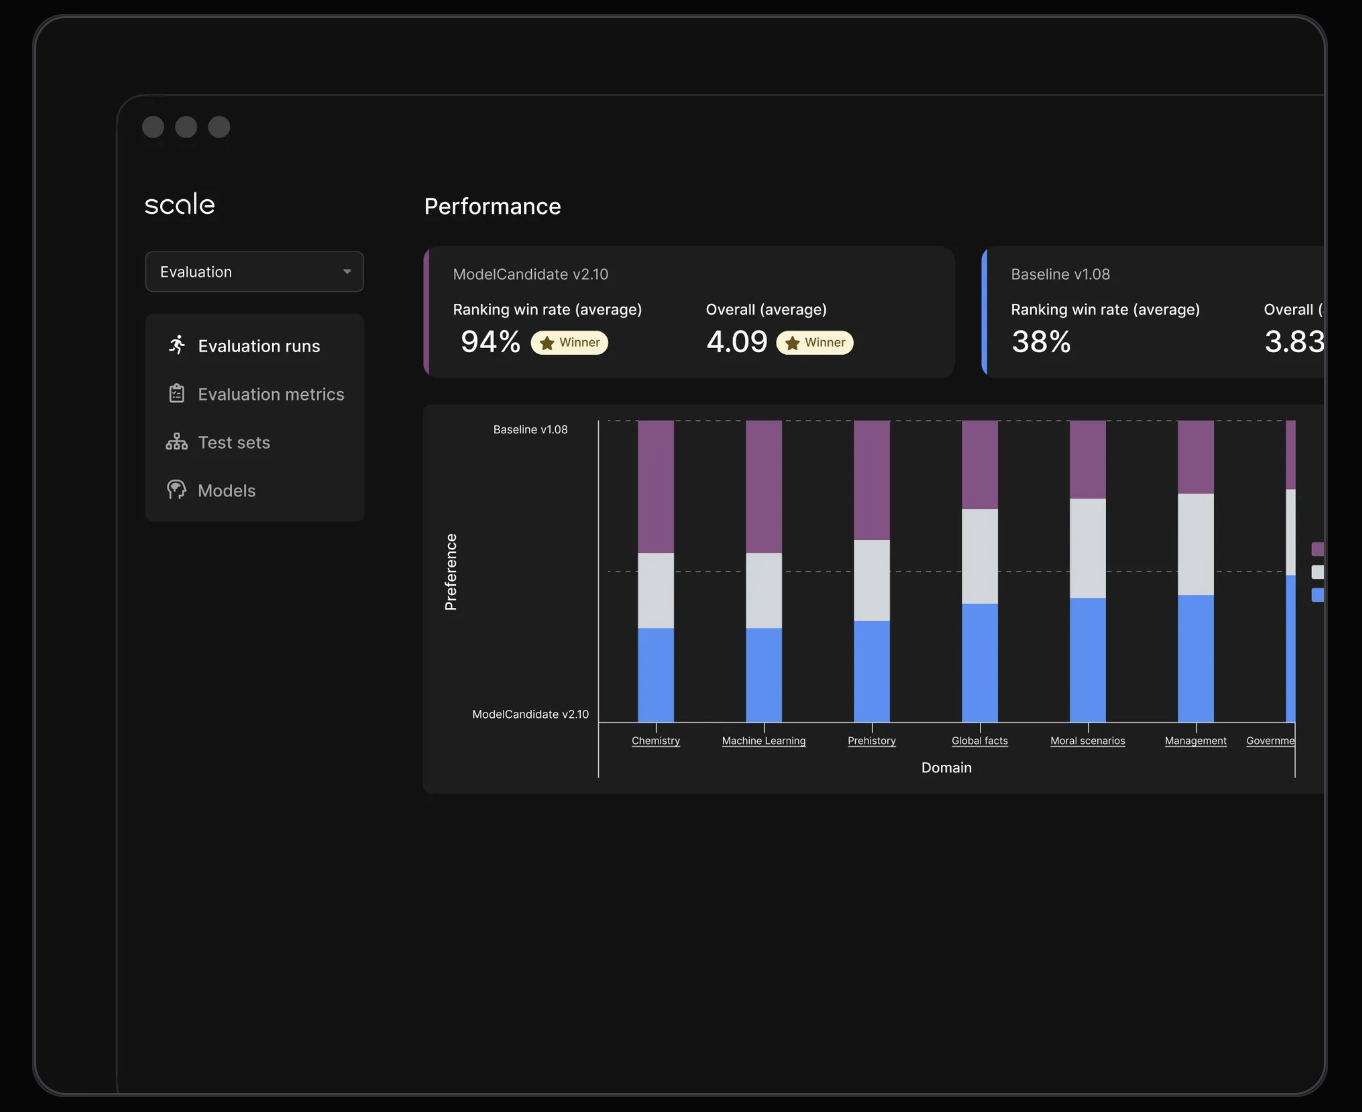Select the Prehistory domain label

pos(872,741)
